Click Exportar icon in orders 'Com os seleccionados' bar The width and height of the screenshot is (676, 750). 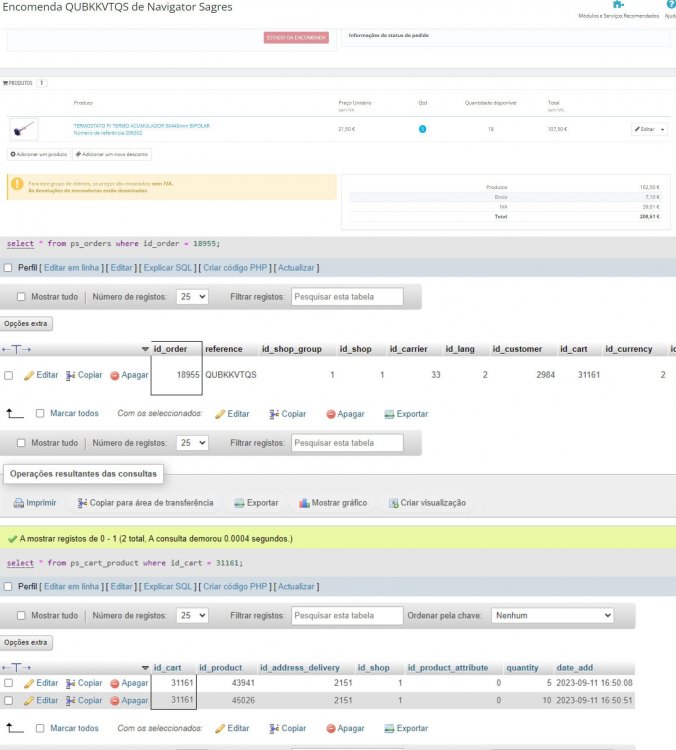(389, 414)
